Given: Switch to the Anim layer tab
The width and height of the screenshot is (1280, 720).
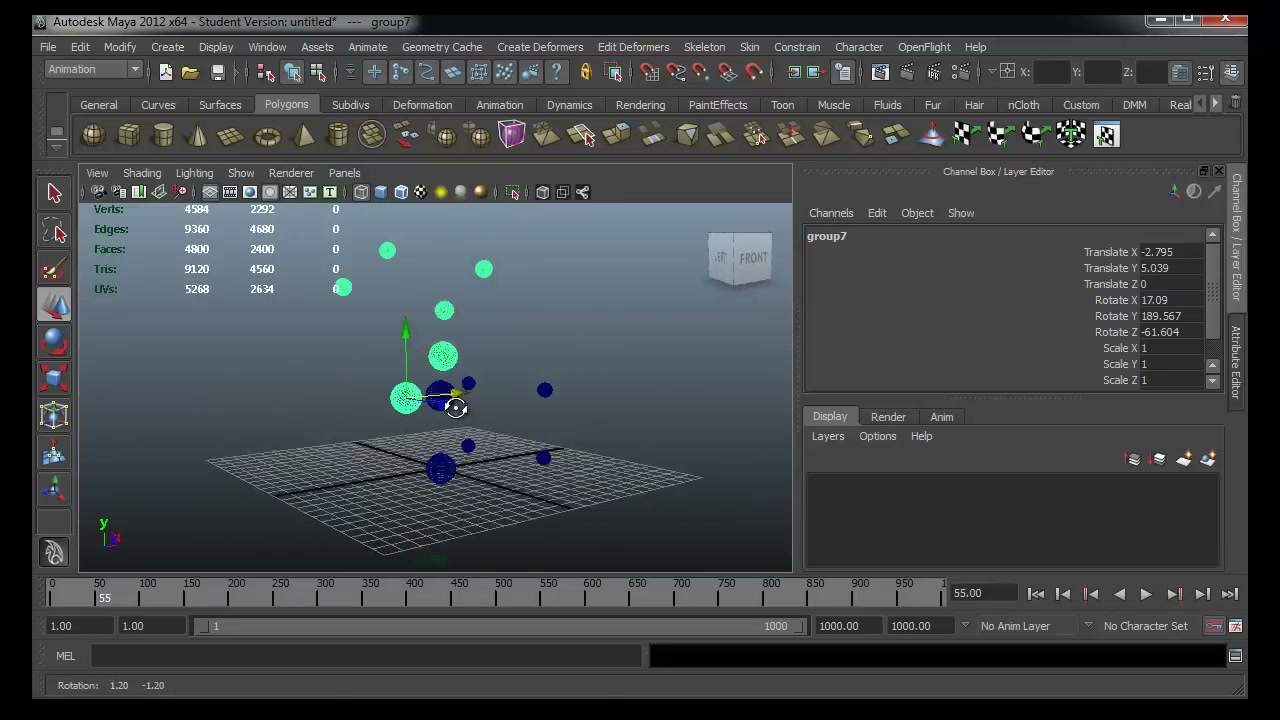Looking at the screenshot, I should point(942,417).
